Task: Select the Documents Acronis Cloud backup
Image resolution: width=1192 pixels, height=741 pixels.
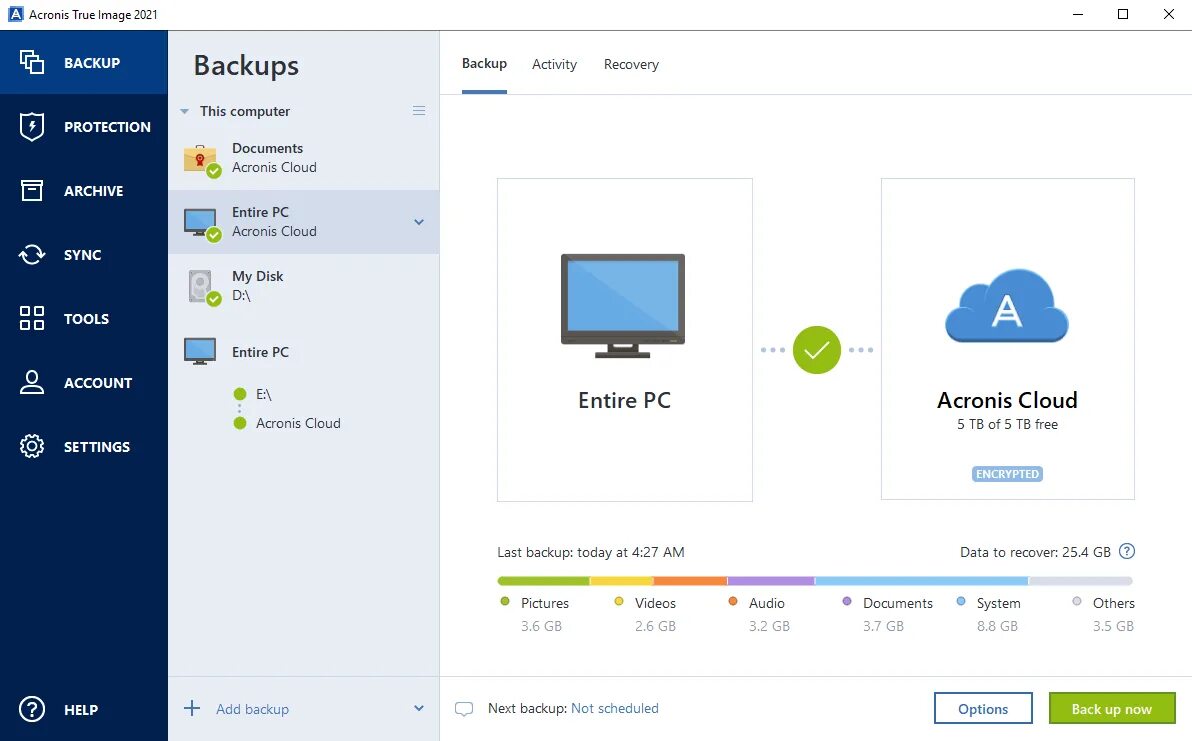Action: point(303,158)
